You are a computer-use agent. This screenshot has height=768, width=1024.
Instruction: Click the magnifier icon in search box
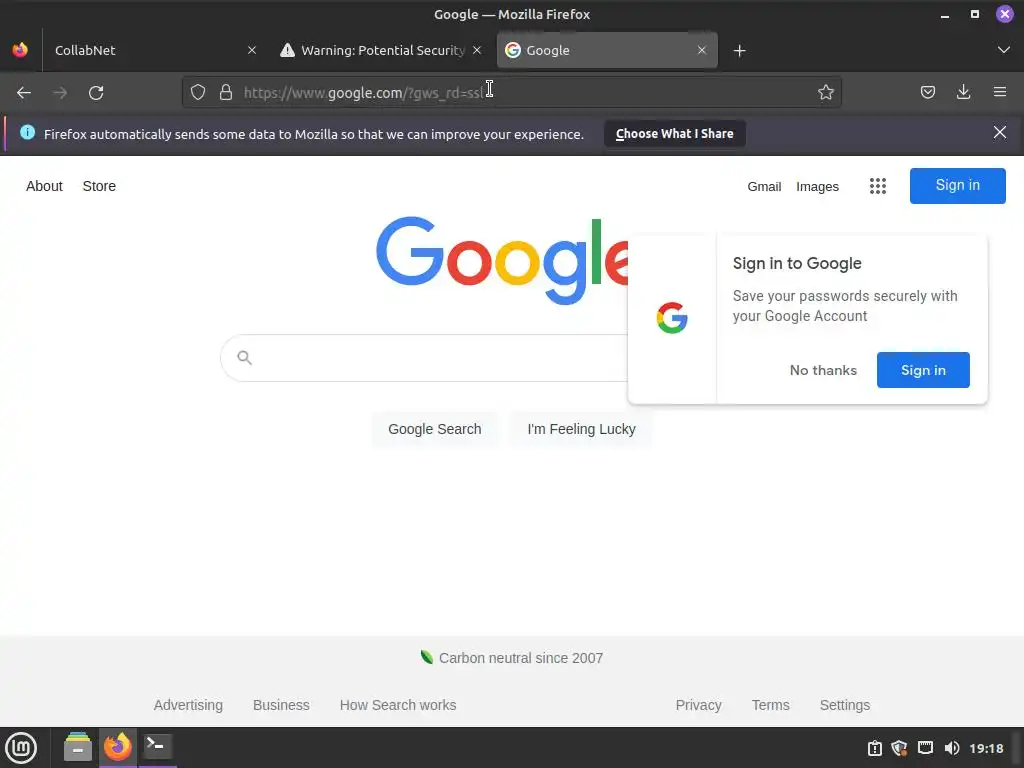coord(244,357)
